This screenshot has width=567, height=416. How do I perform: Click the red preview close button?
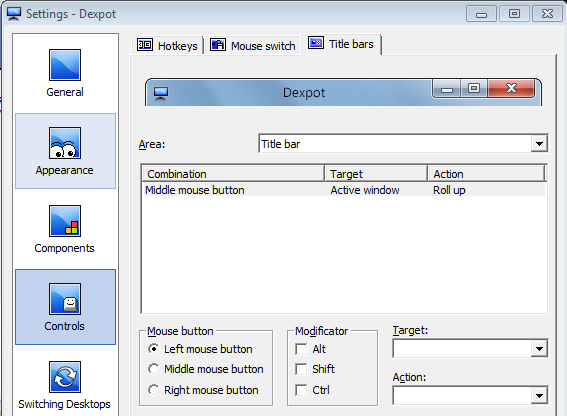[x=511, y=89]
